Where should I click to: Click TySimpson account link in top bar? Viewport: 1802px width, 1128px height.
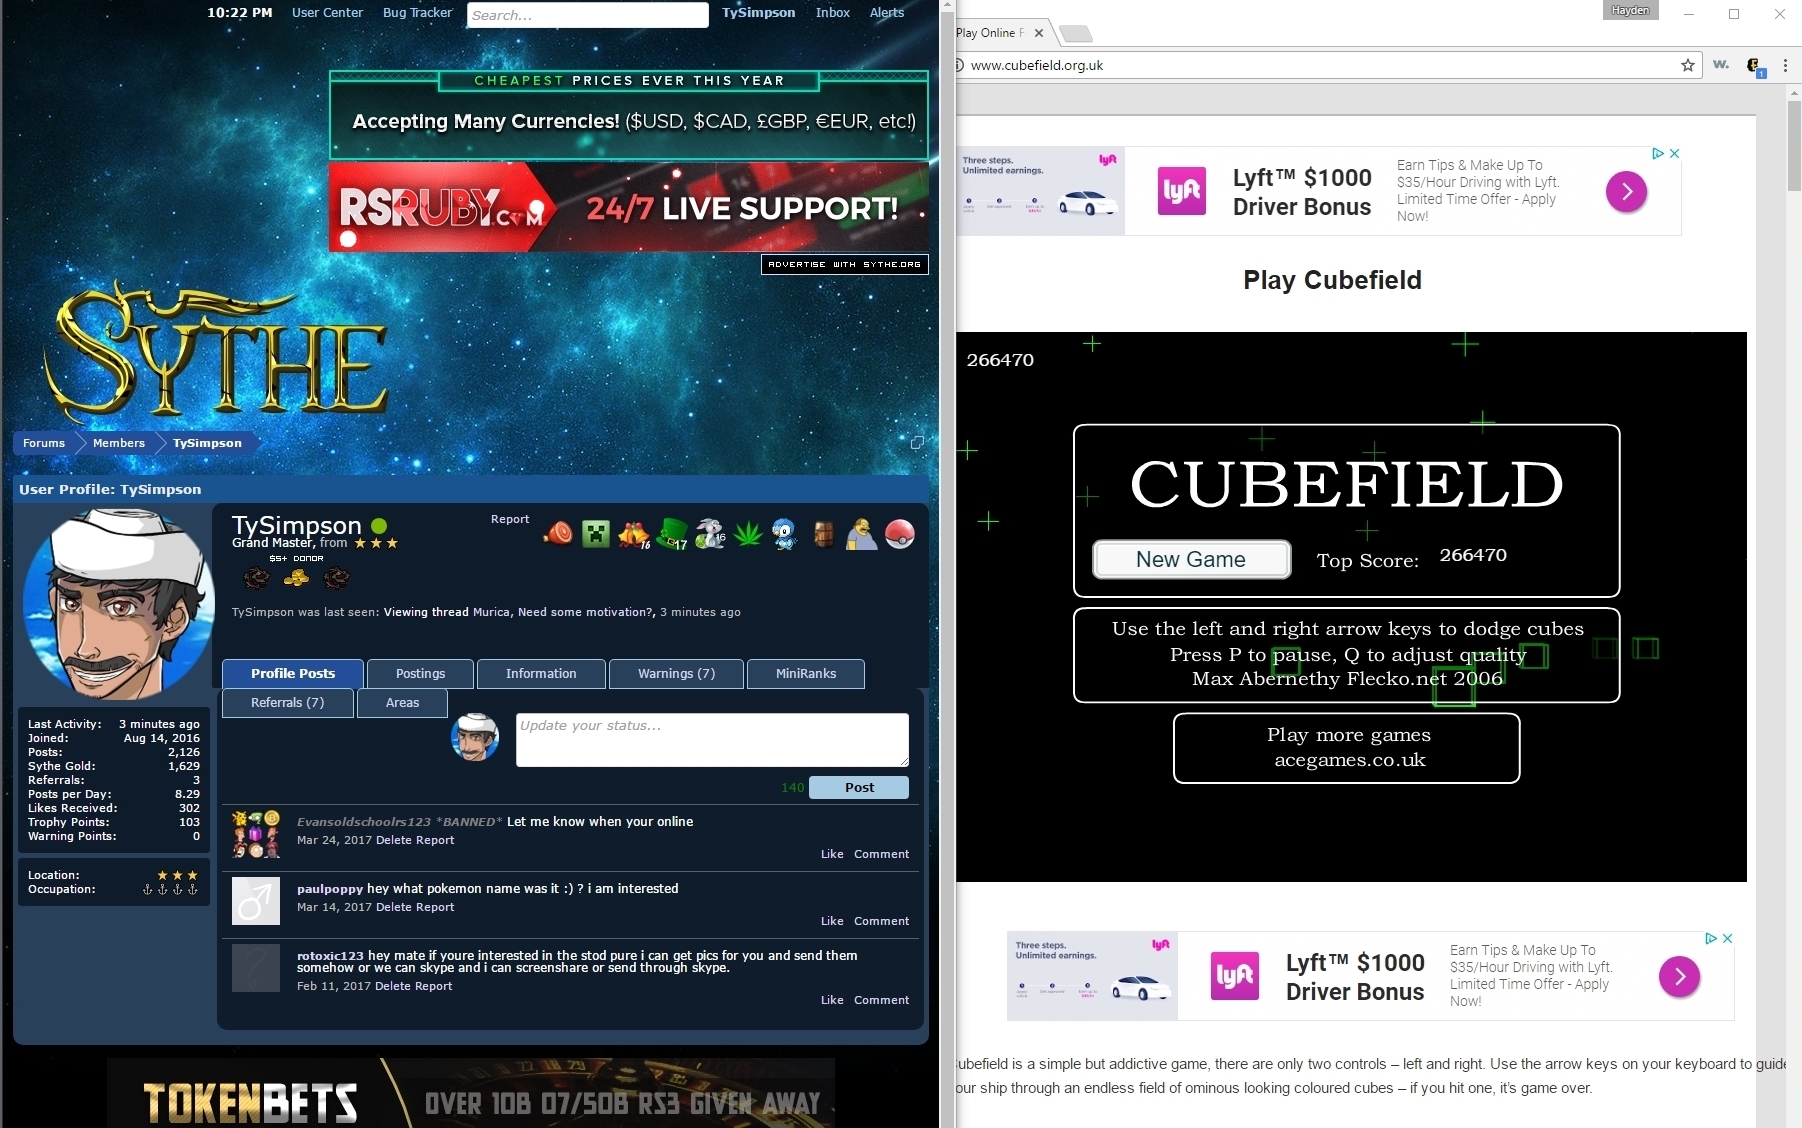click(x=759, y=13)
